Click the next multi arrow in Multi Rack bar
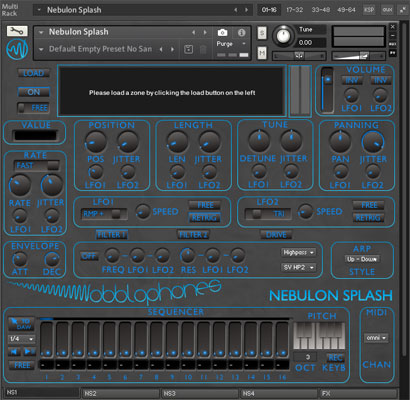Screen dimensions: 410x400 pos(247,10)
